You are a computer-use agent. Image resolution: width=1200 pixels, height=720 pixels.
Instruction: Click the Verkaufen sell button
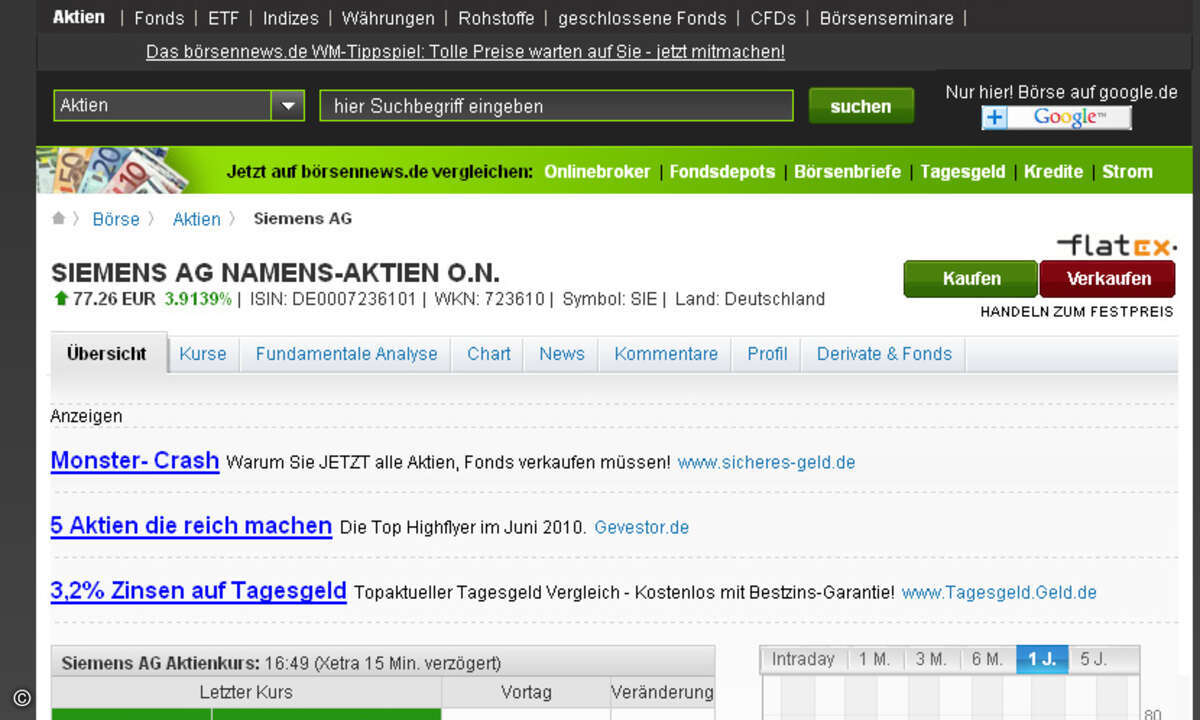[1108, 279]
